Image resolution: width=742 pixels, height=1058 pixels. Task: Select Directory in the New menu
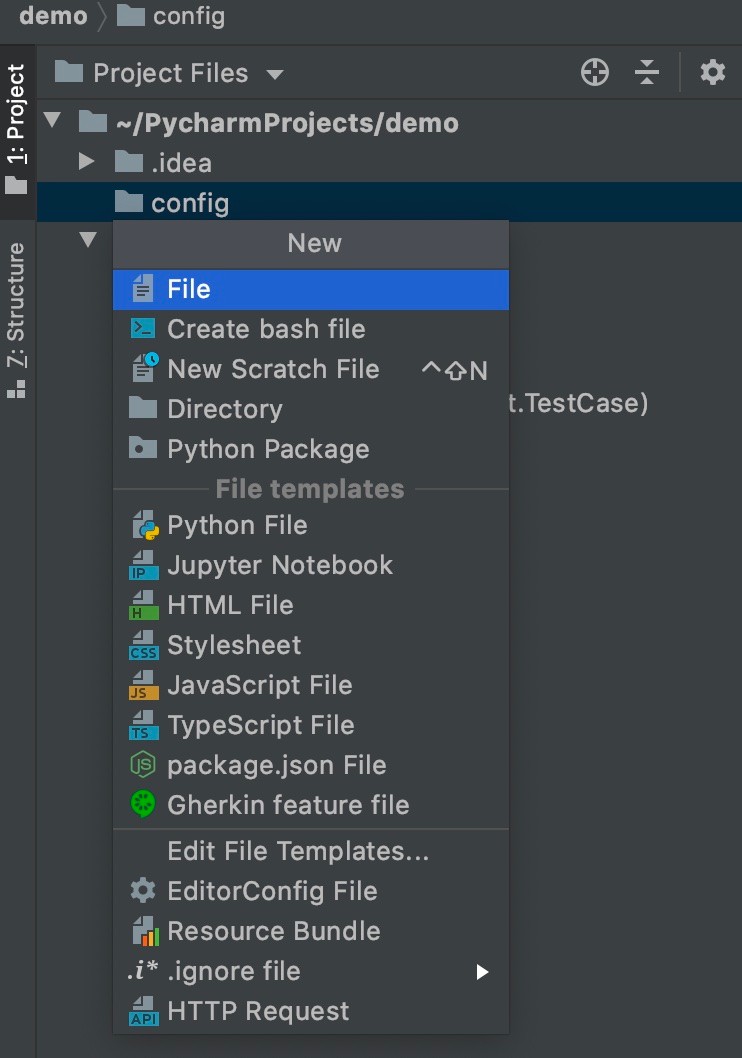[x=311, y=409]
